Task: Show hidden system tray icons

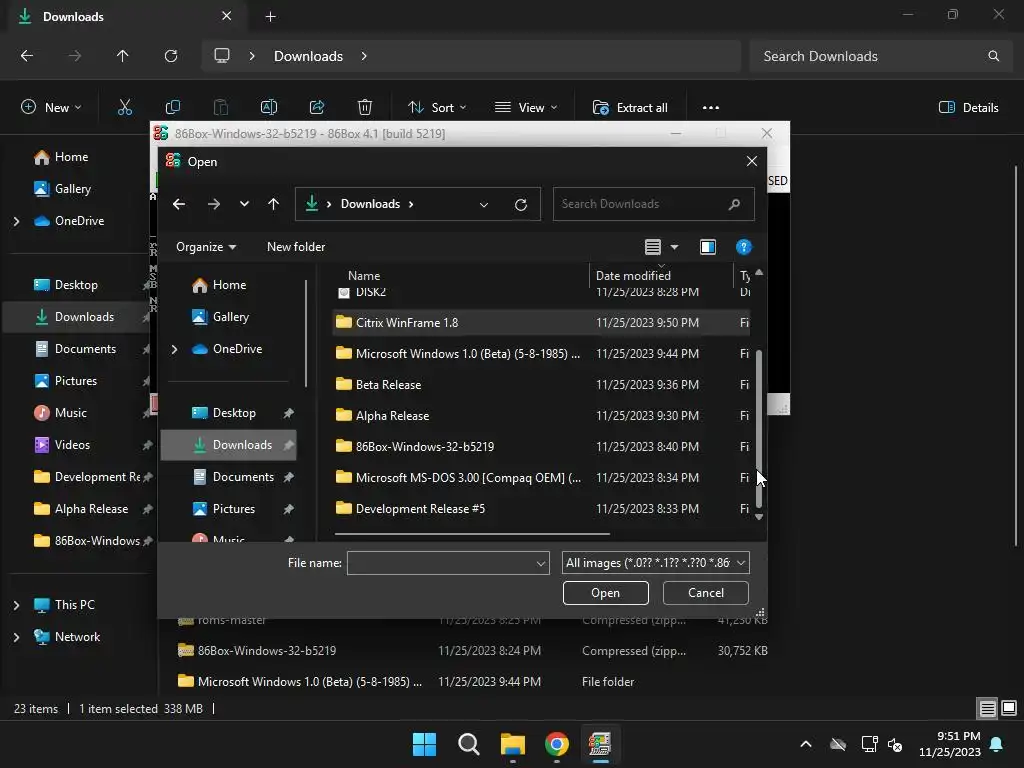Action: coord(806,744)
